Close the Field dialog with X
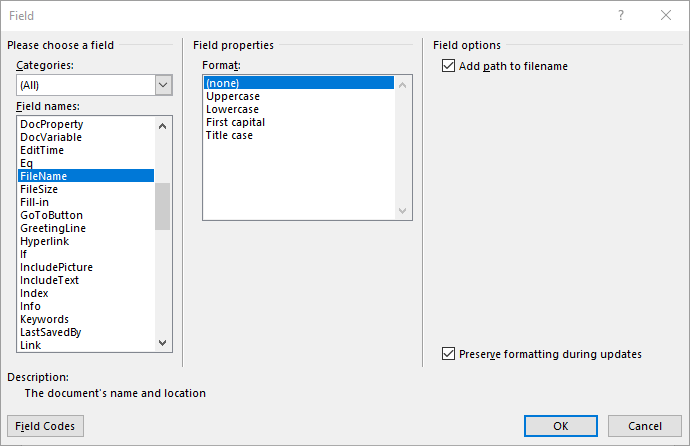The width and height of the screenshot is (690, 446). tap(666, 15)
